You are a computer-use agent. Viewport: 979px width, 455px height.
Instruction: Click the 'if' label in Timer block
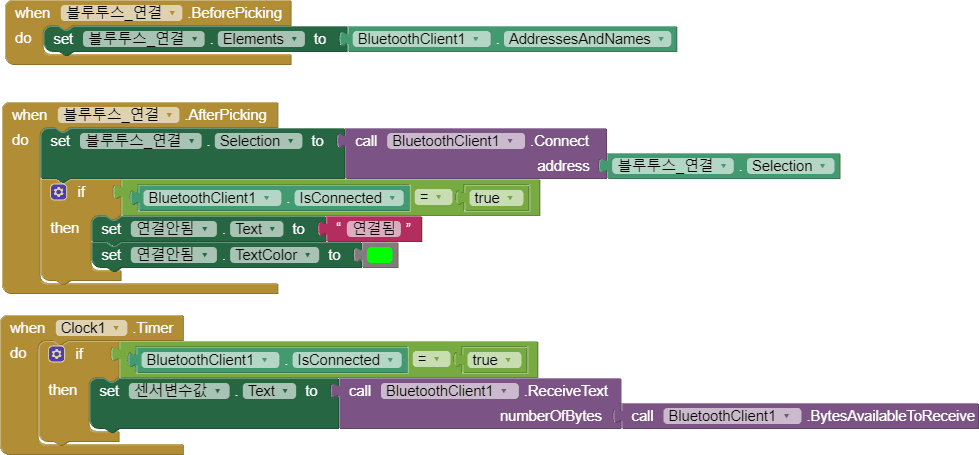click(x=79, y=354)
